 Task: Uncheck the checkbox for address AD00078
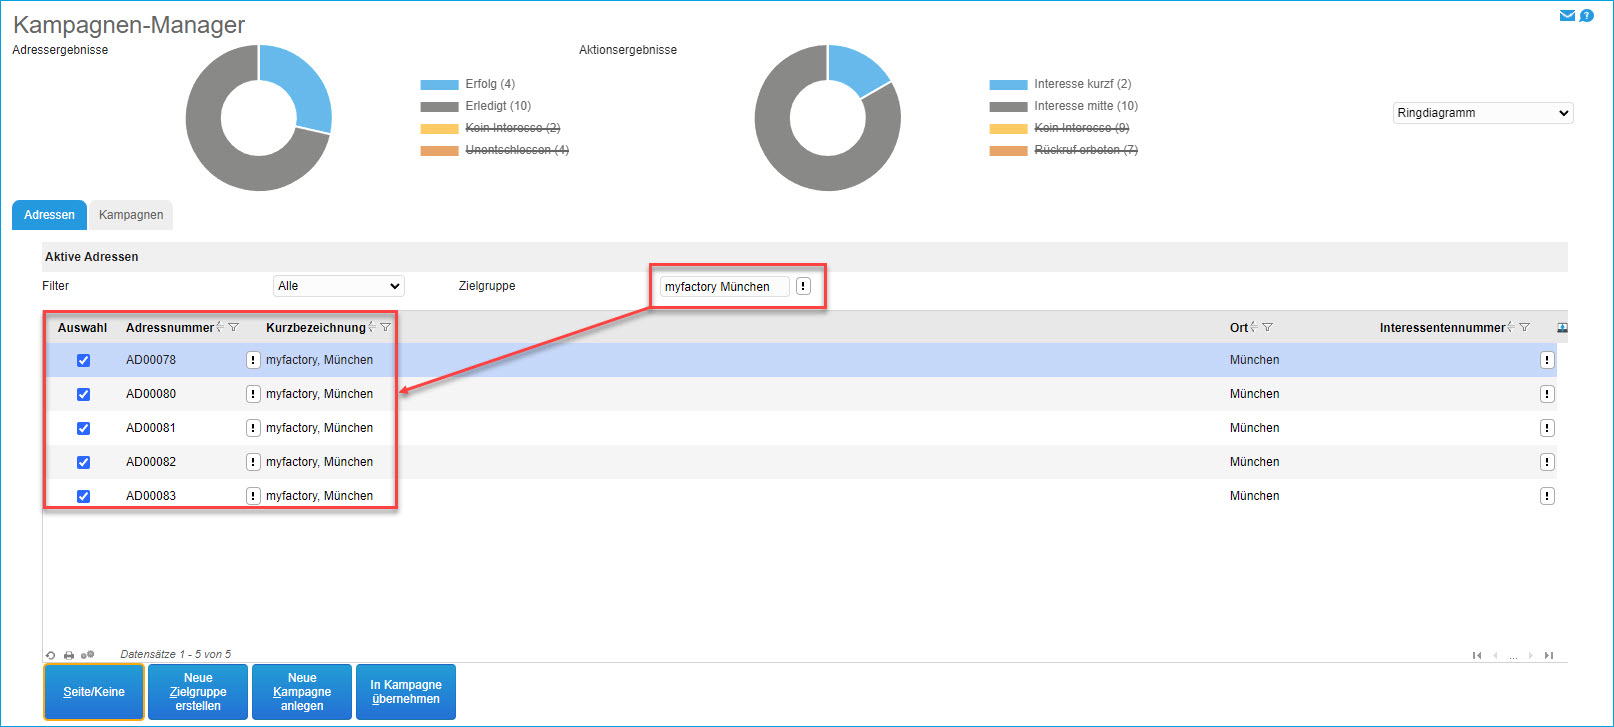pyautogui.click(x=84, y=360)
